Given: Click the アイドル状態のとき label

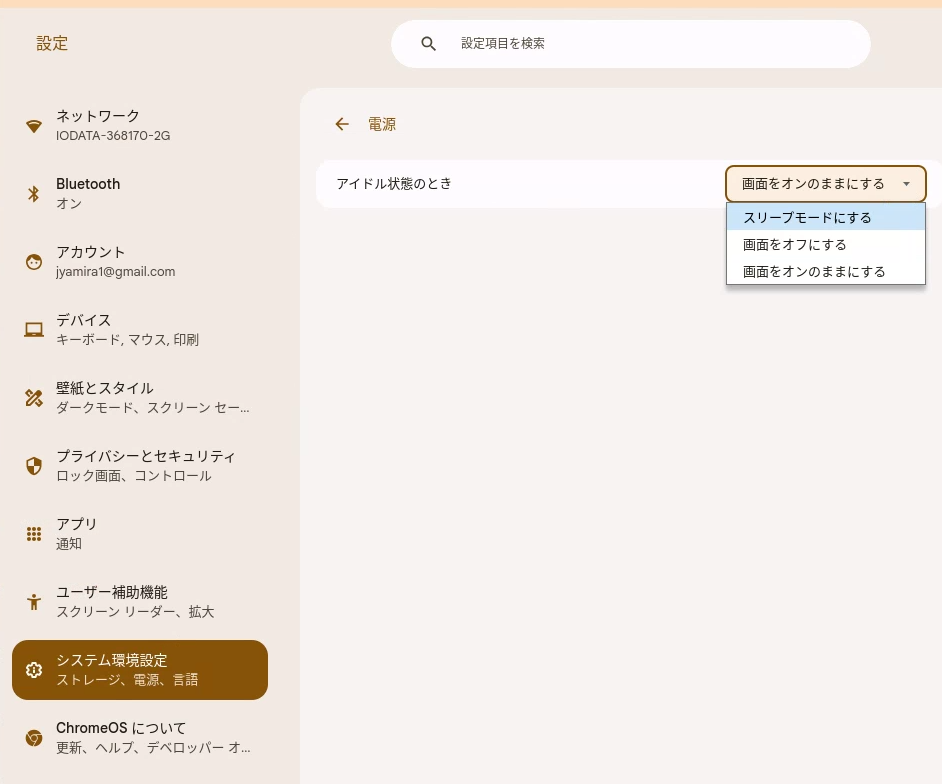Looking at the screenshot, I should pos(394,184).
